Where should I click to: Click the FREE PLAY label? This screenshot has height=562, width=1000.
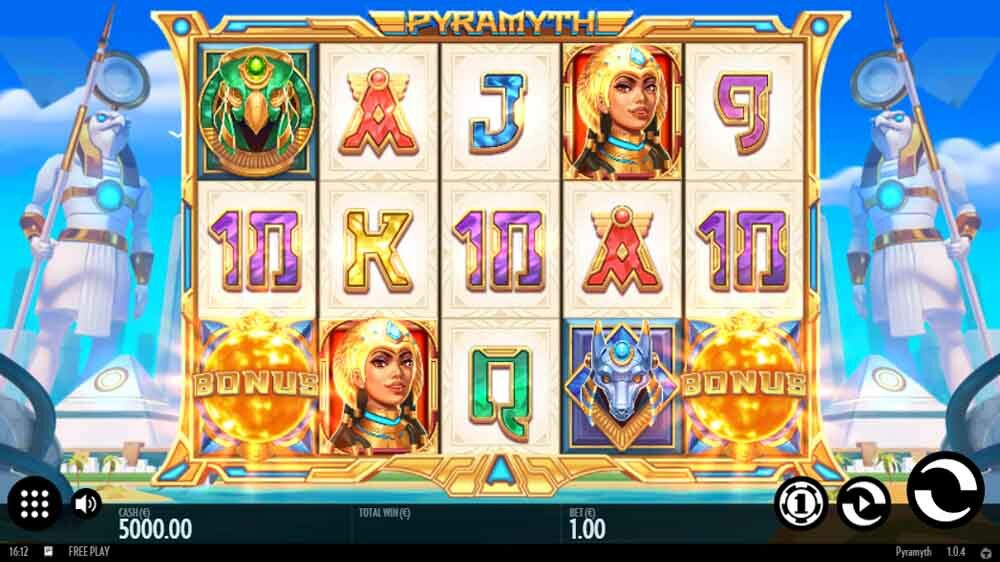click(x=89, y=552)
